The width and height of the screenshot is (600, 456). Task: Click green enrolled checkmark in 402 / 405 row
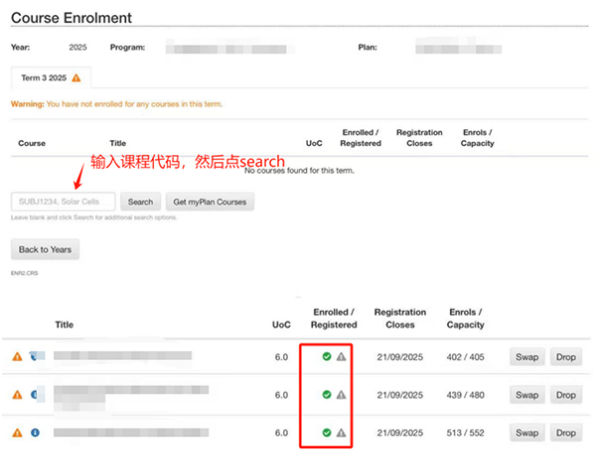[327, 357]
